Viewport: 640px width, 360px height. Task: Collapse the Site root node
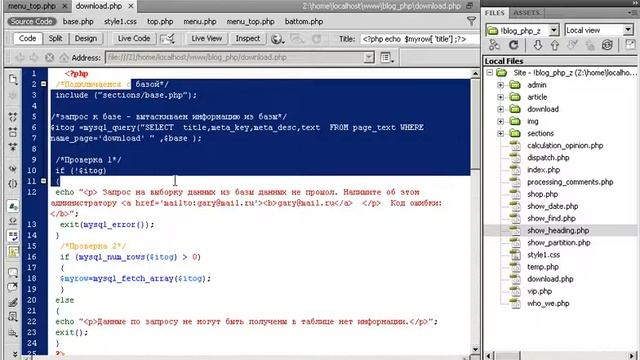coord(489,73)
